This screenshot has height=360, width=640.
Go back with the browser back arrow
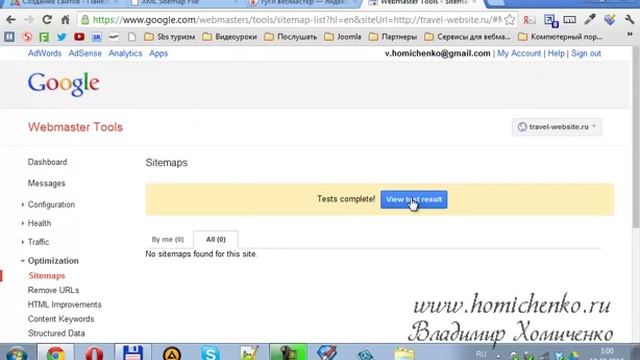click(x=11, y=20)
